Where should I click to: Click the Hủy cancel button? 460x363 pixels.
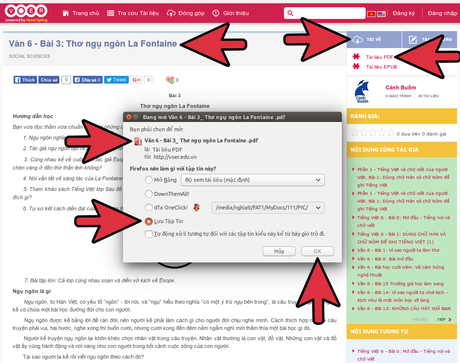click(279, 251)
